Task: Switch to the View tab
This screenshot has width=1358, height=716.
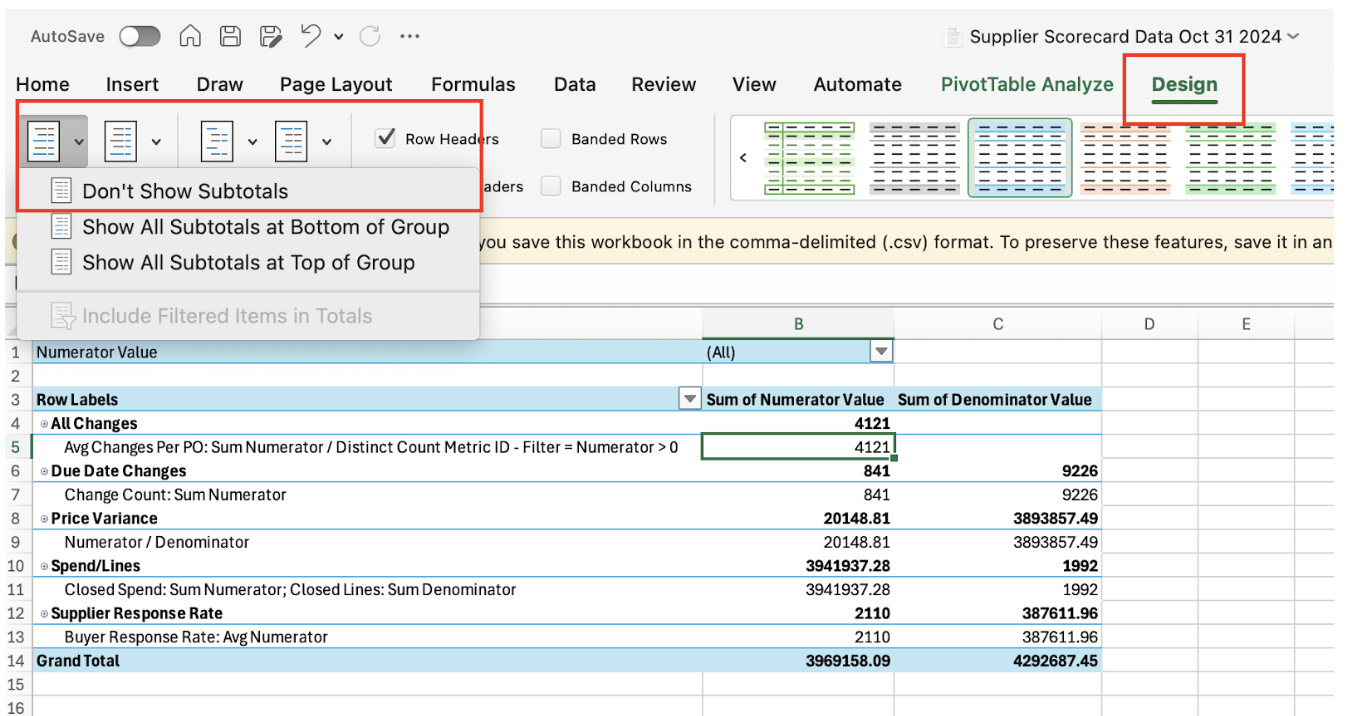Action: pyautogui.click(x=754, y=85)
